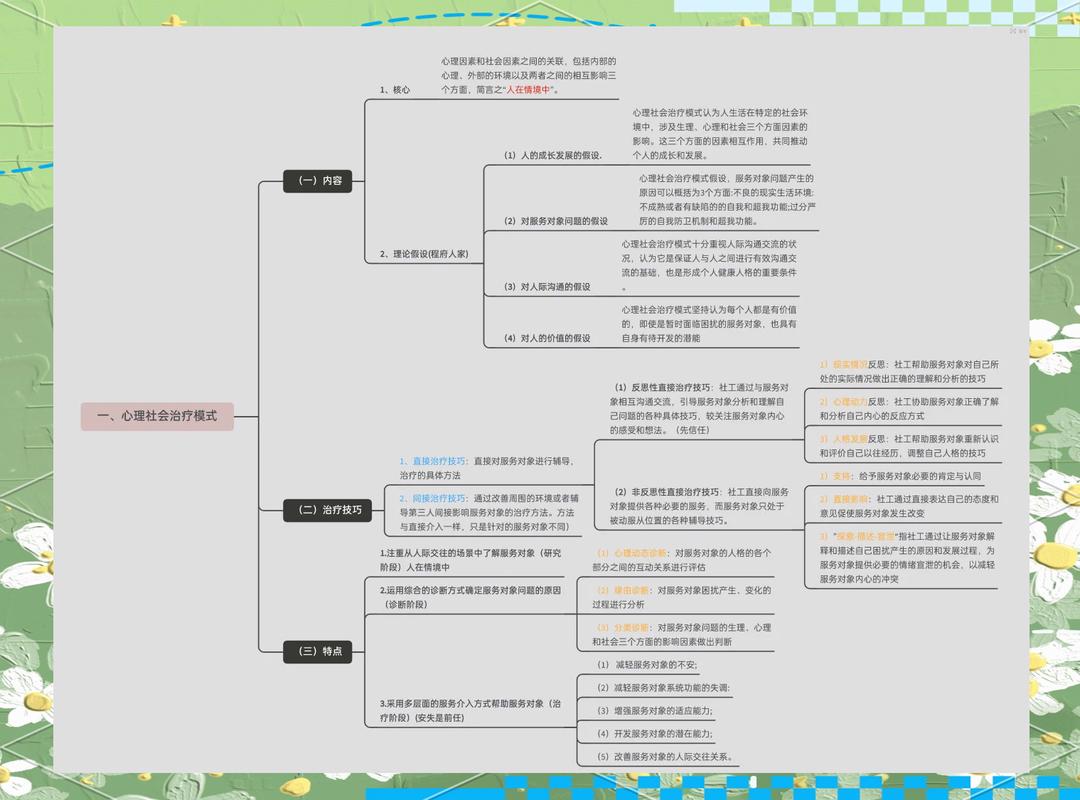1080x800 pixels.
Task: Select 1.注重从人际交往的场景中了解服务对象 node
Action: click(470, 560)
